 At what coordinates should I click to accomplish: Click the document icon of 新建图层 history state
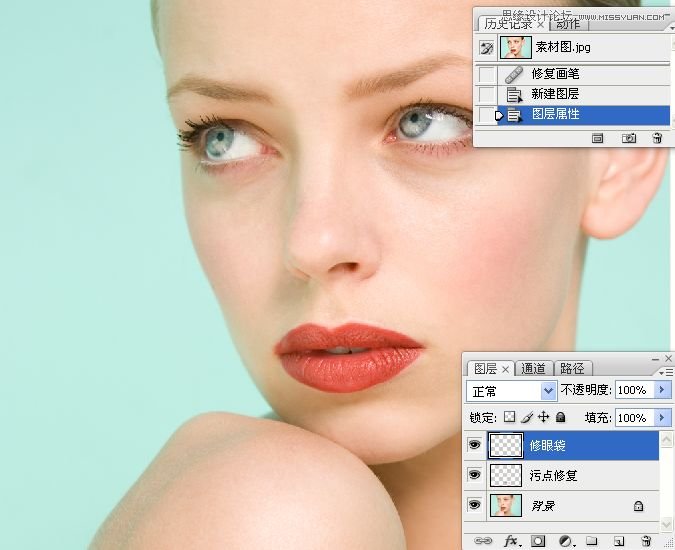click(514, 94)
